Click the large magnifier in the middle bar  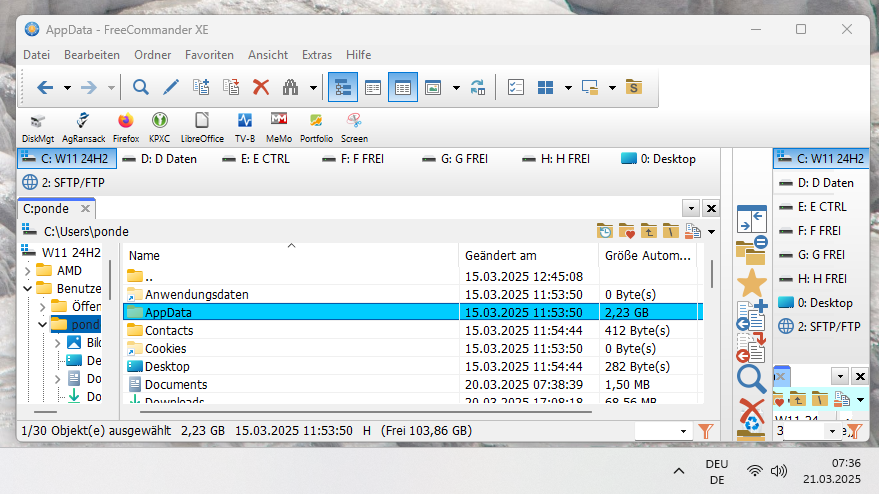pyautogui.click(x=752, y=380)
